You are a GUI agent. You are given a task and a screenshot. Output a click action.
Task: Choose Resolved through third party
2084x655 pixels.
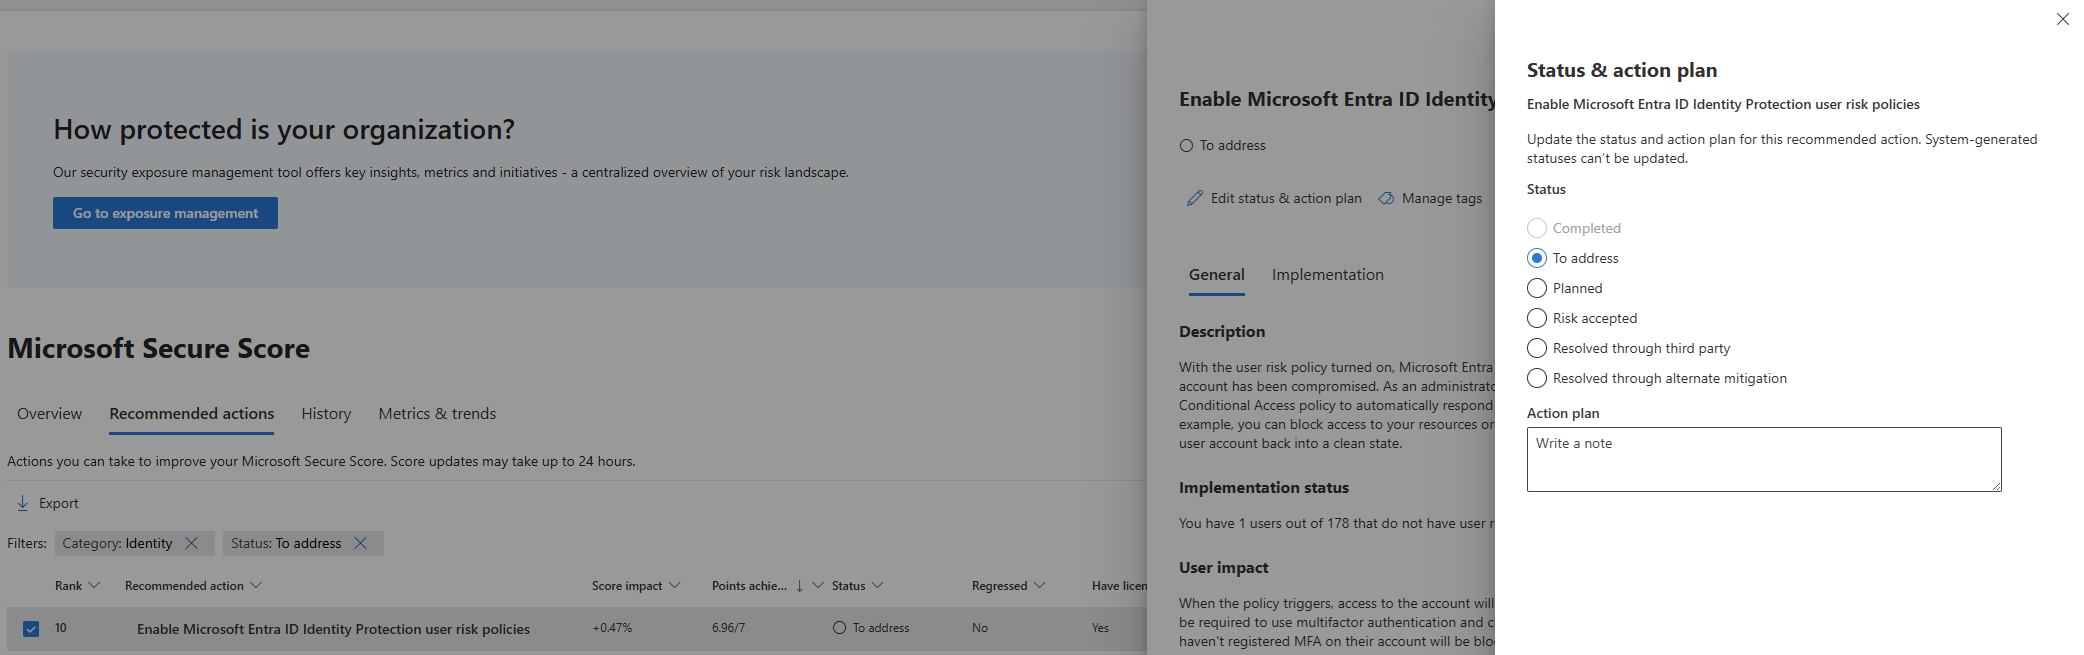(x=1537, y=348)
